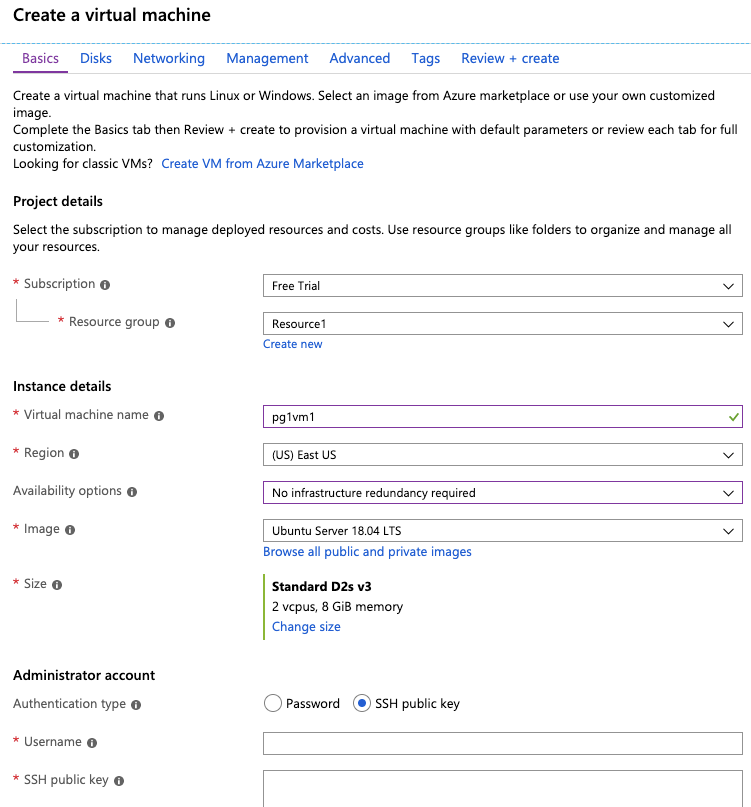Select the SSH public key radio button
751x807 pixels.
tap(362, 703)
